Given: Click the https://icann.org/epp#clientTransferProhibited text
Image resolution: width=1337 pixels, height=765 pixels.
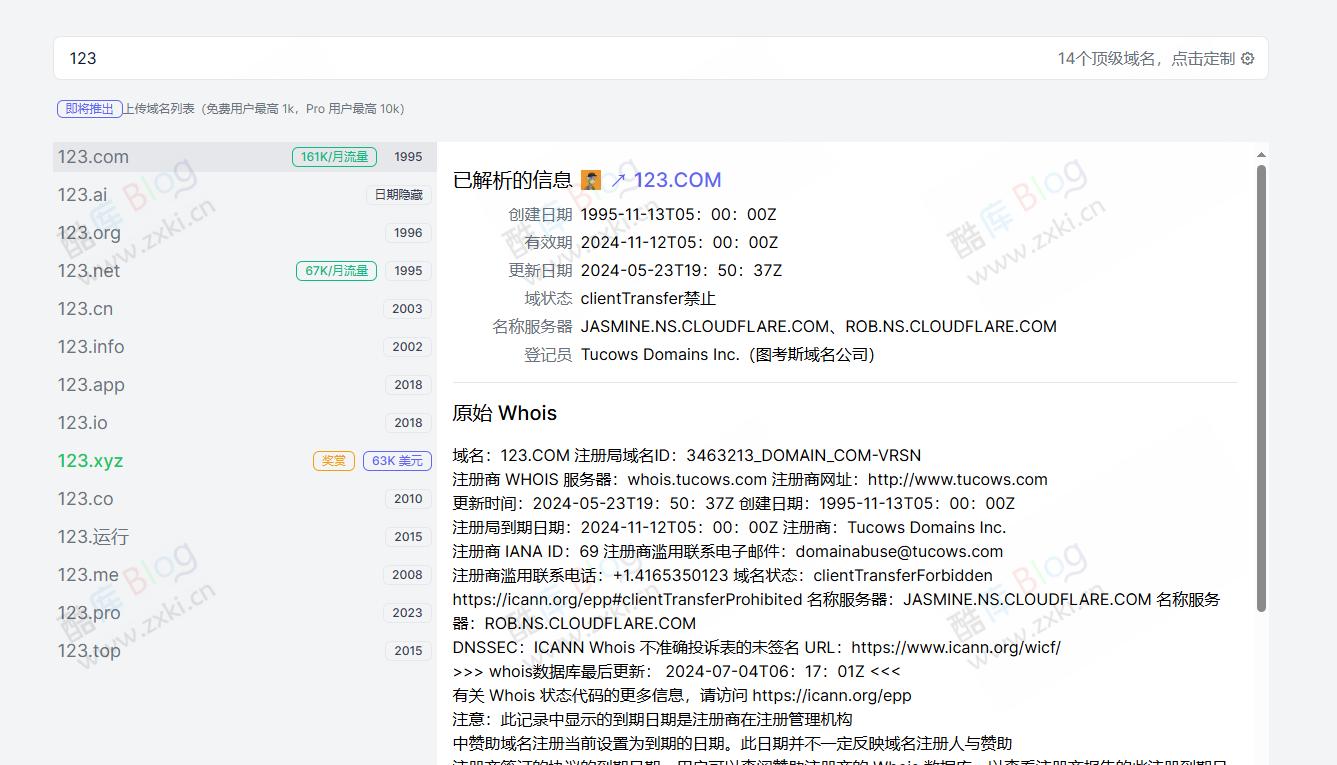Looking at the screenshot, I should click(627, 599).
